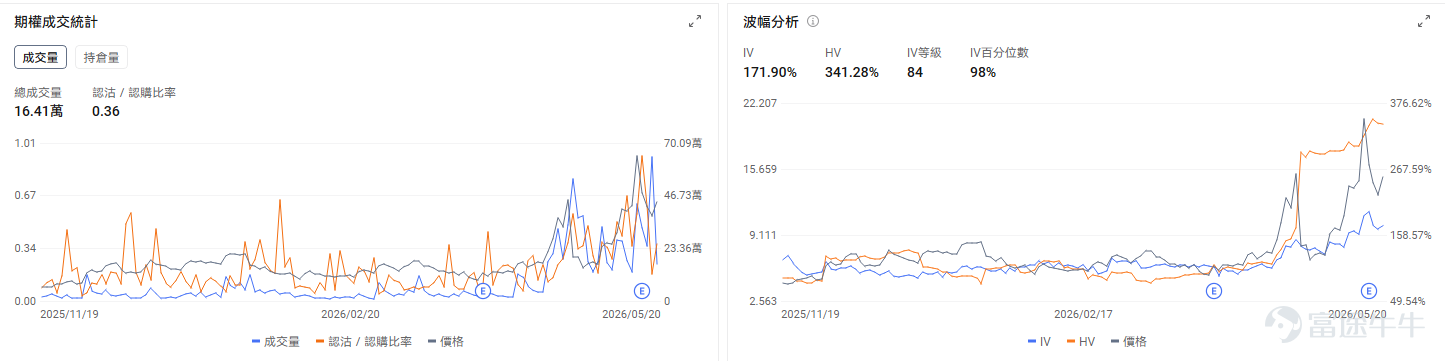Click the 總成交量 label
Image resolution: width=1445 pixels, height=361 pixels.
click(x=38, y=93)
